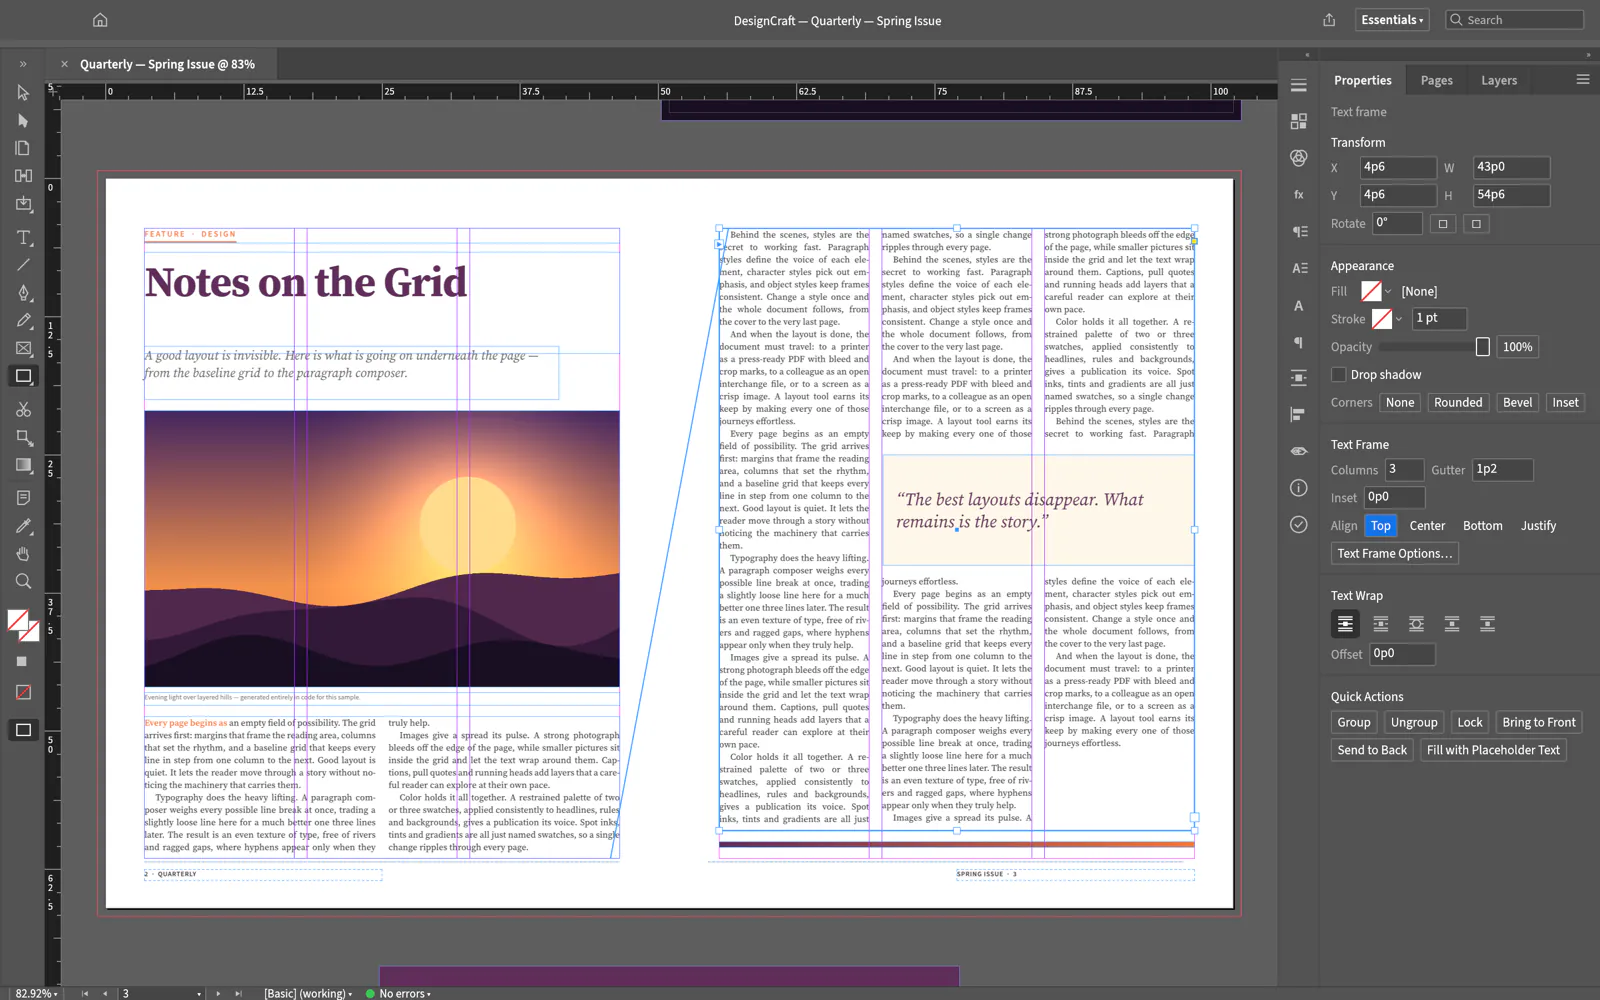Open the Fill swatch dropdown arrow

(1388, 291)
